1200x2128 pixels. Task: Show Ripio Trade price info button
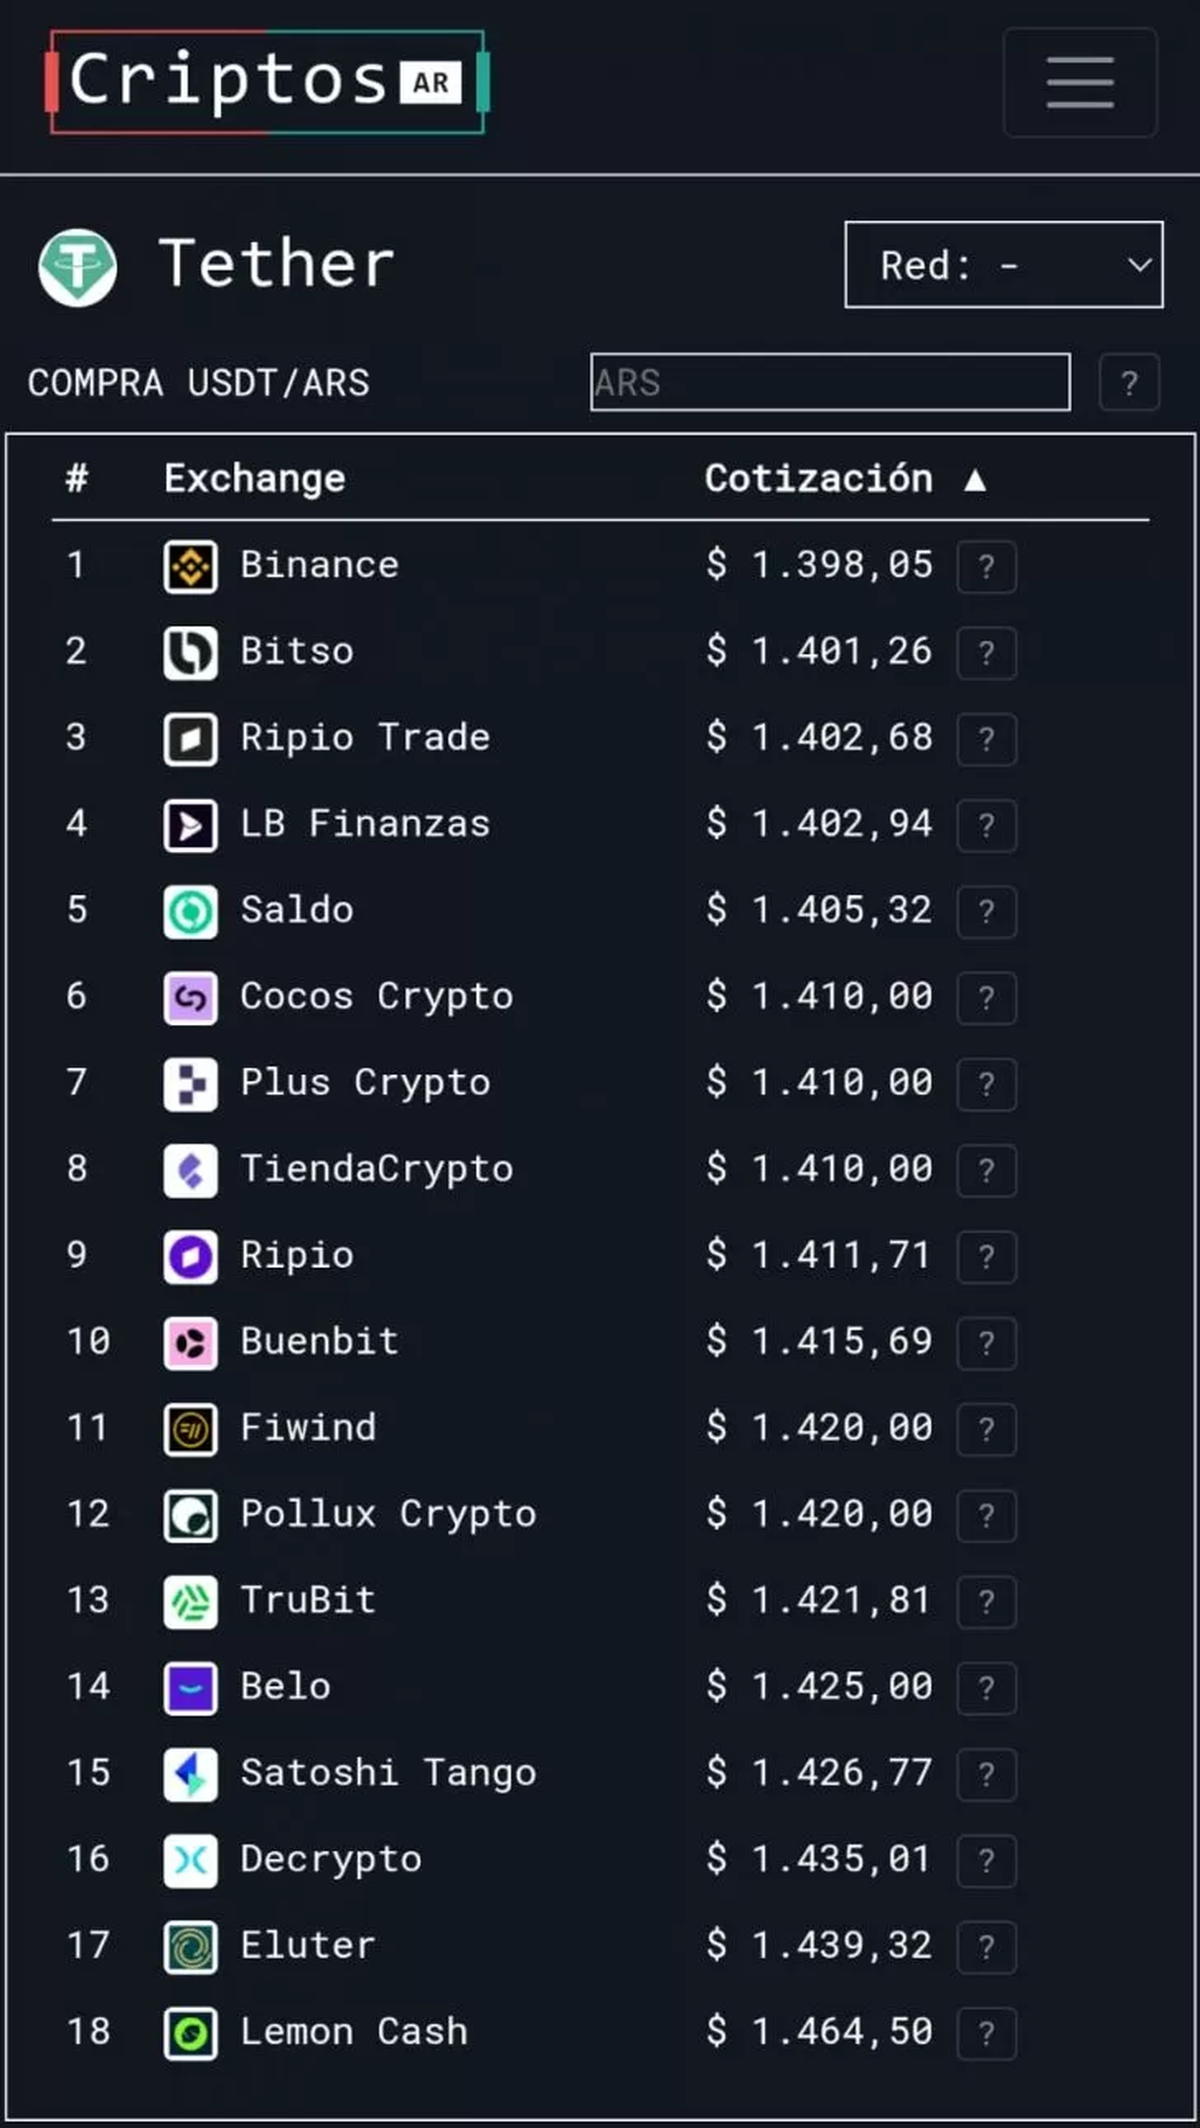986,739
